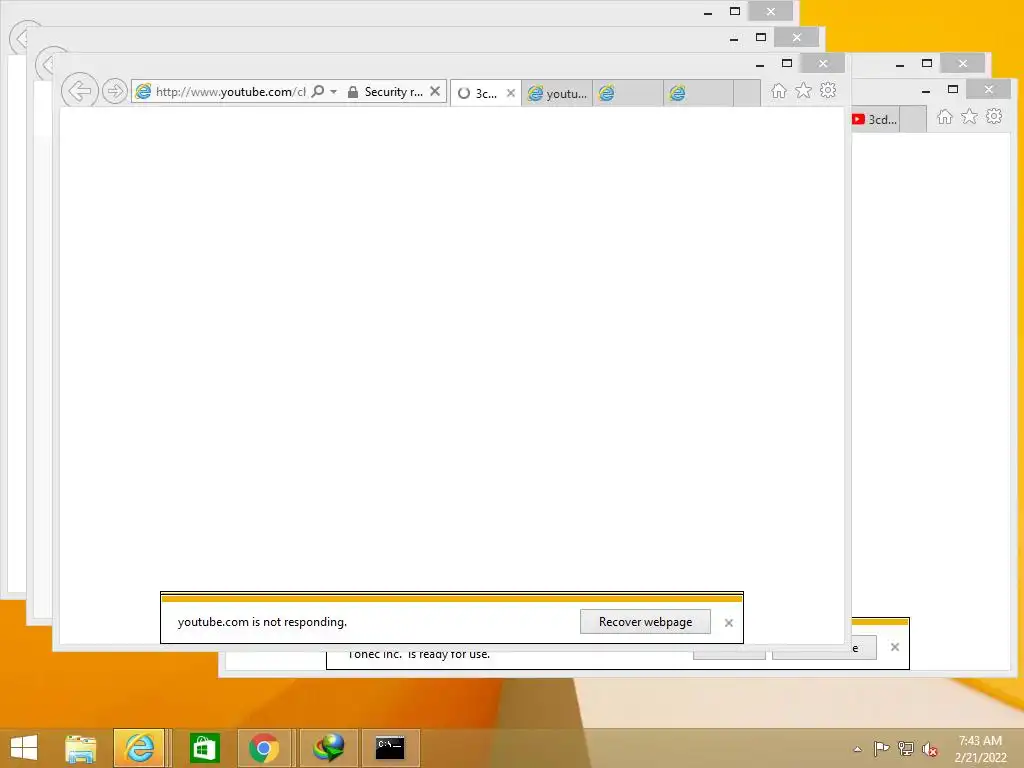Open Favorites star in front IE window
The image size is (1024, 768).
tap(803, 91)
